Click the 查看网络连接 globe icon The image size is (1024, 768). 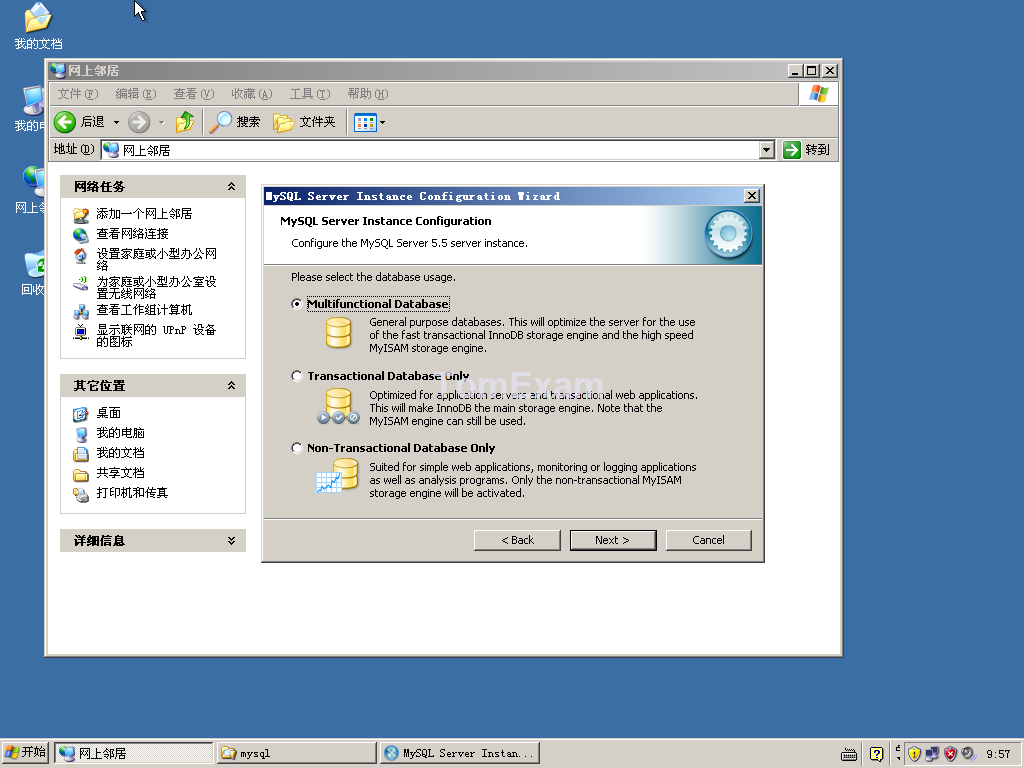pyautogui.click(x=81, y=234)
